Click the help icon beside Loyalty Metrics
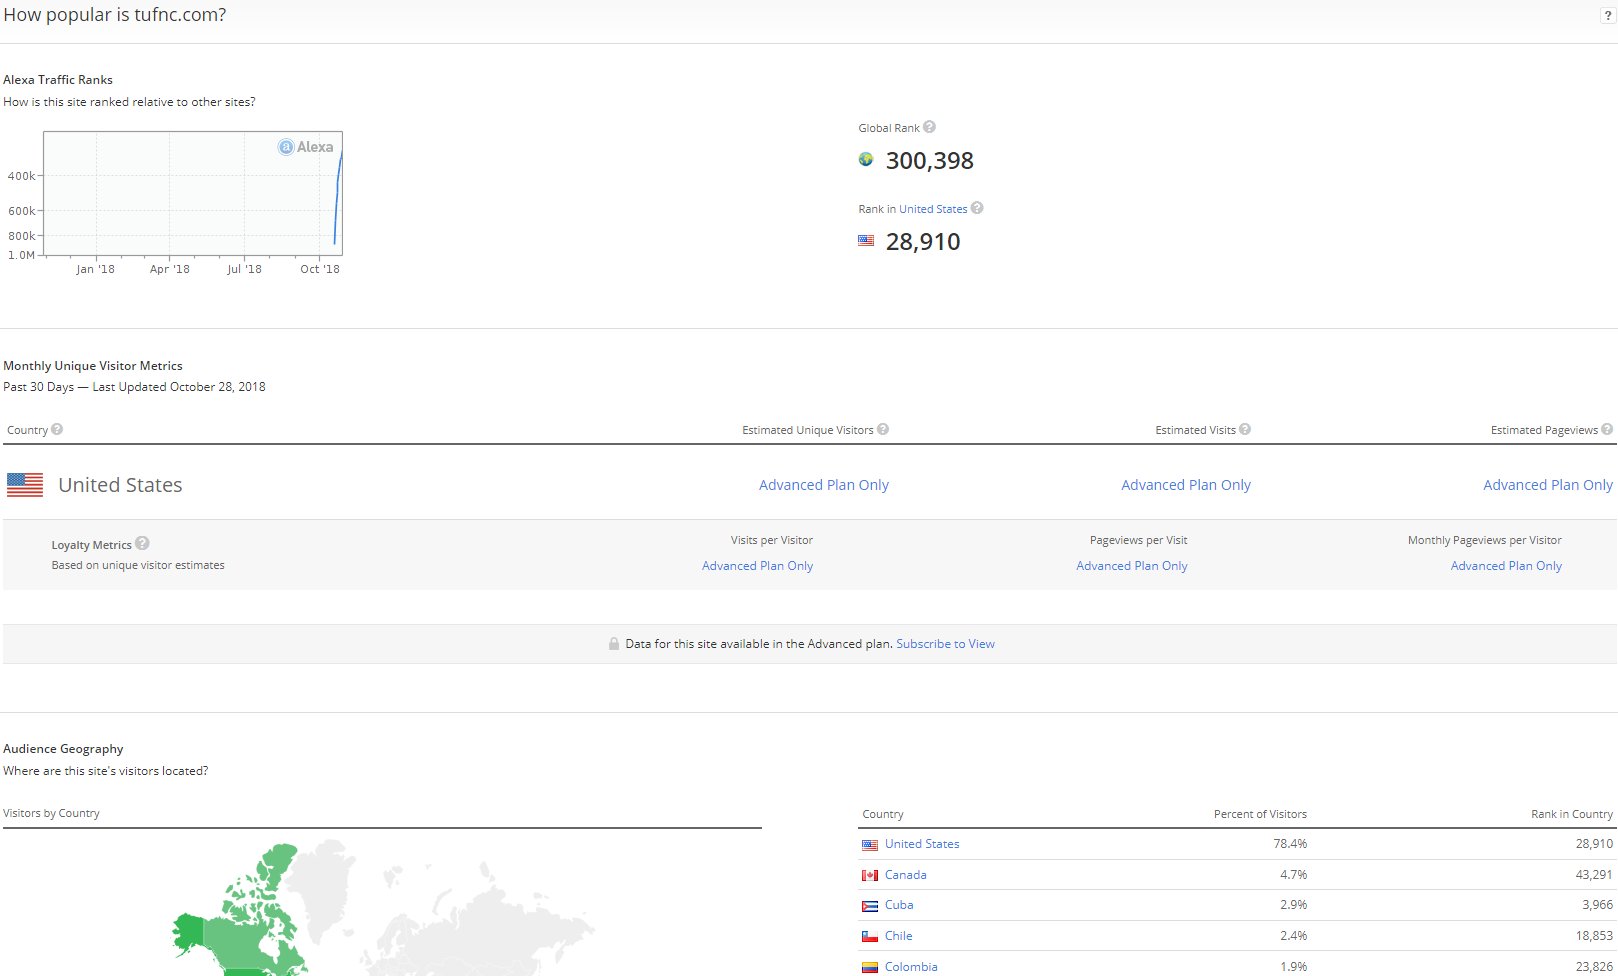The height and width of the screenshot is (976, 1618). pos(142,544)
